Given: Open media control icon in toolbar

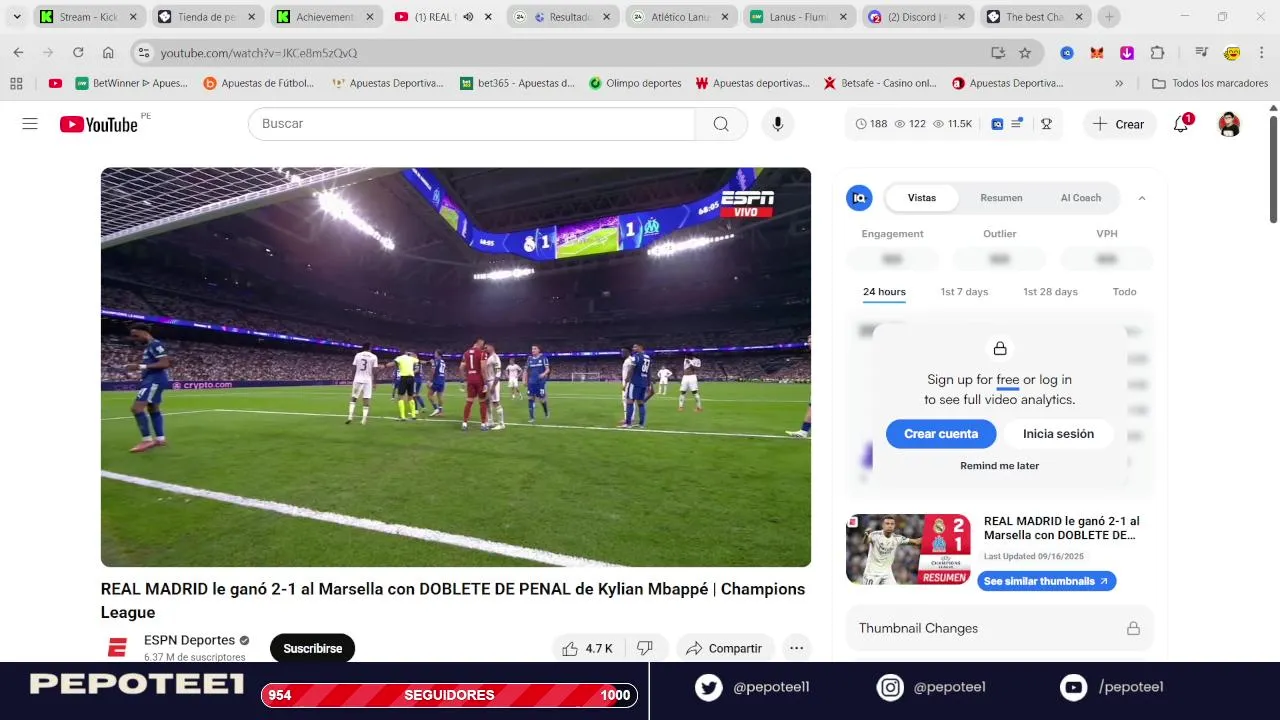Looking at the screenshot, I should (x=1202, y=53).
